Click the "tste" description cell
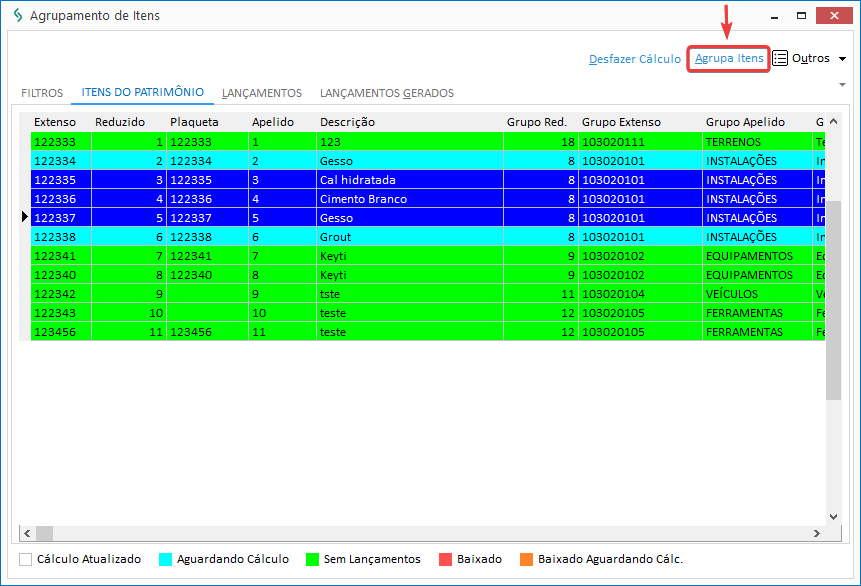Viewport: 861px width, 586px height. [x=410, y=294]
